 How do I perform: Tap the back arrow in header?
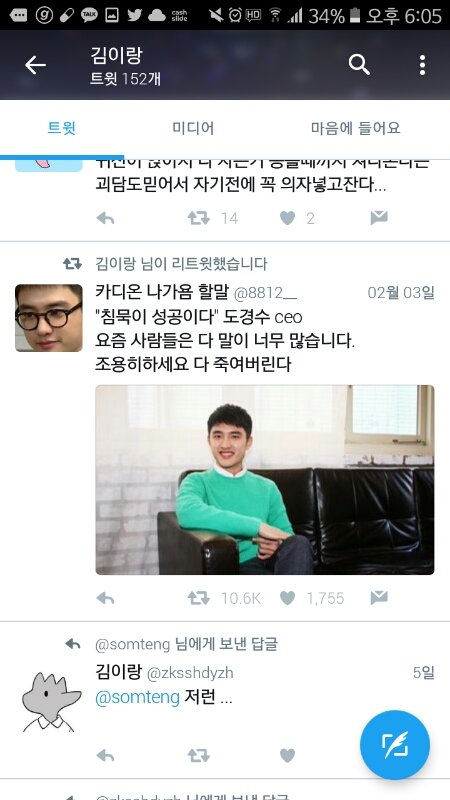tap(35, 65)
